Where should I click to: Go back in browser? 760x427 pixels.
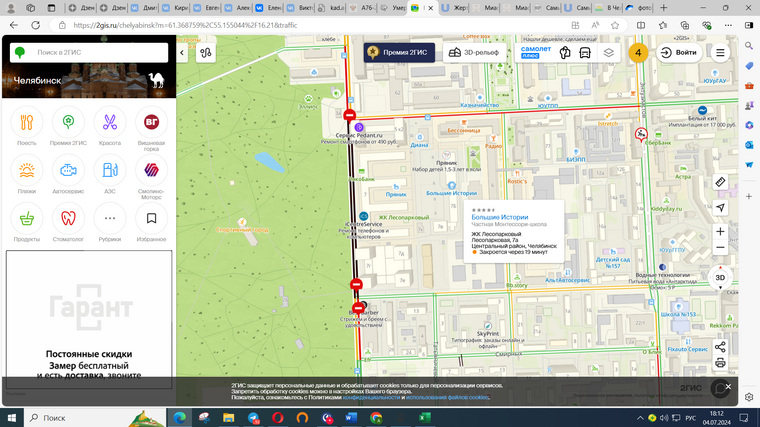(x=14, y=25)
